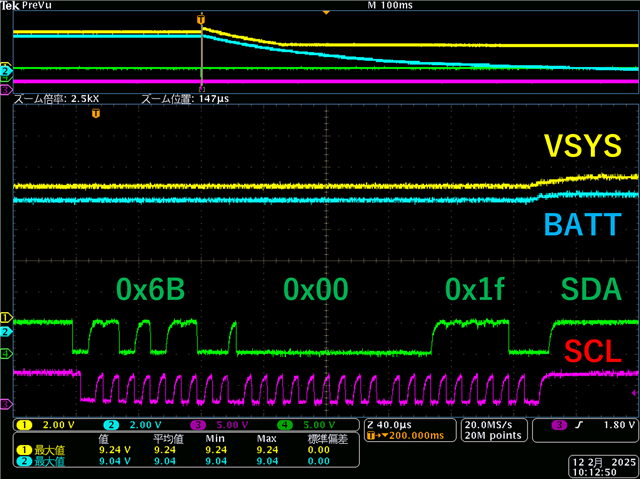The height and width of the screenshot is (479, 640).
Task: Click the PreVu acquisition status text
Action: click(36, 5)
